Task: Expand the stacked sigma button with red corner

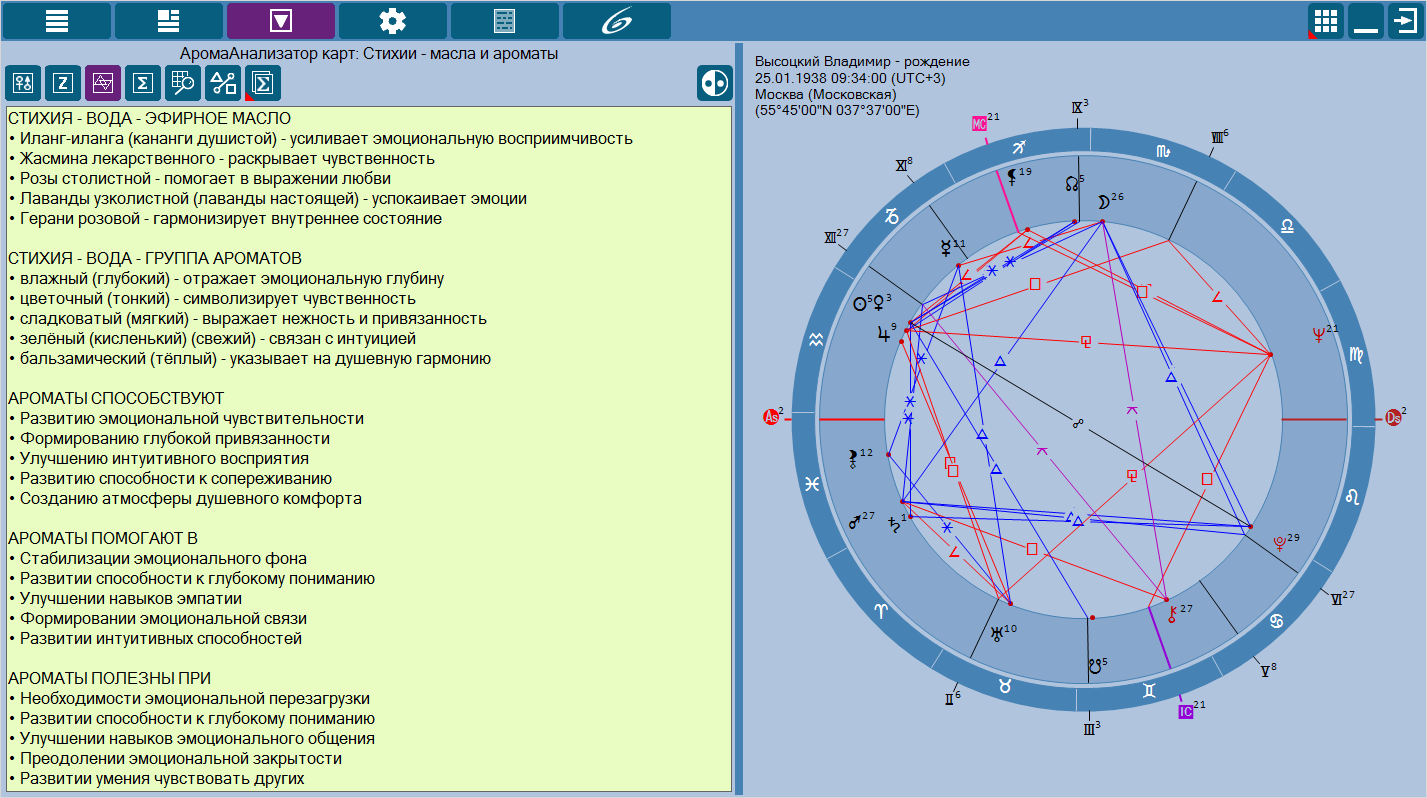Action: pos(263,83)
